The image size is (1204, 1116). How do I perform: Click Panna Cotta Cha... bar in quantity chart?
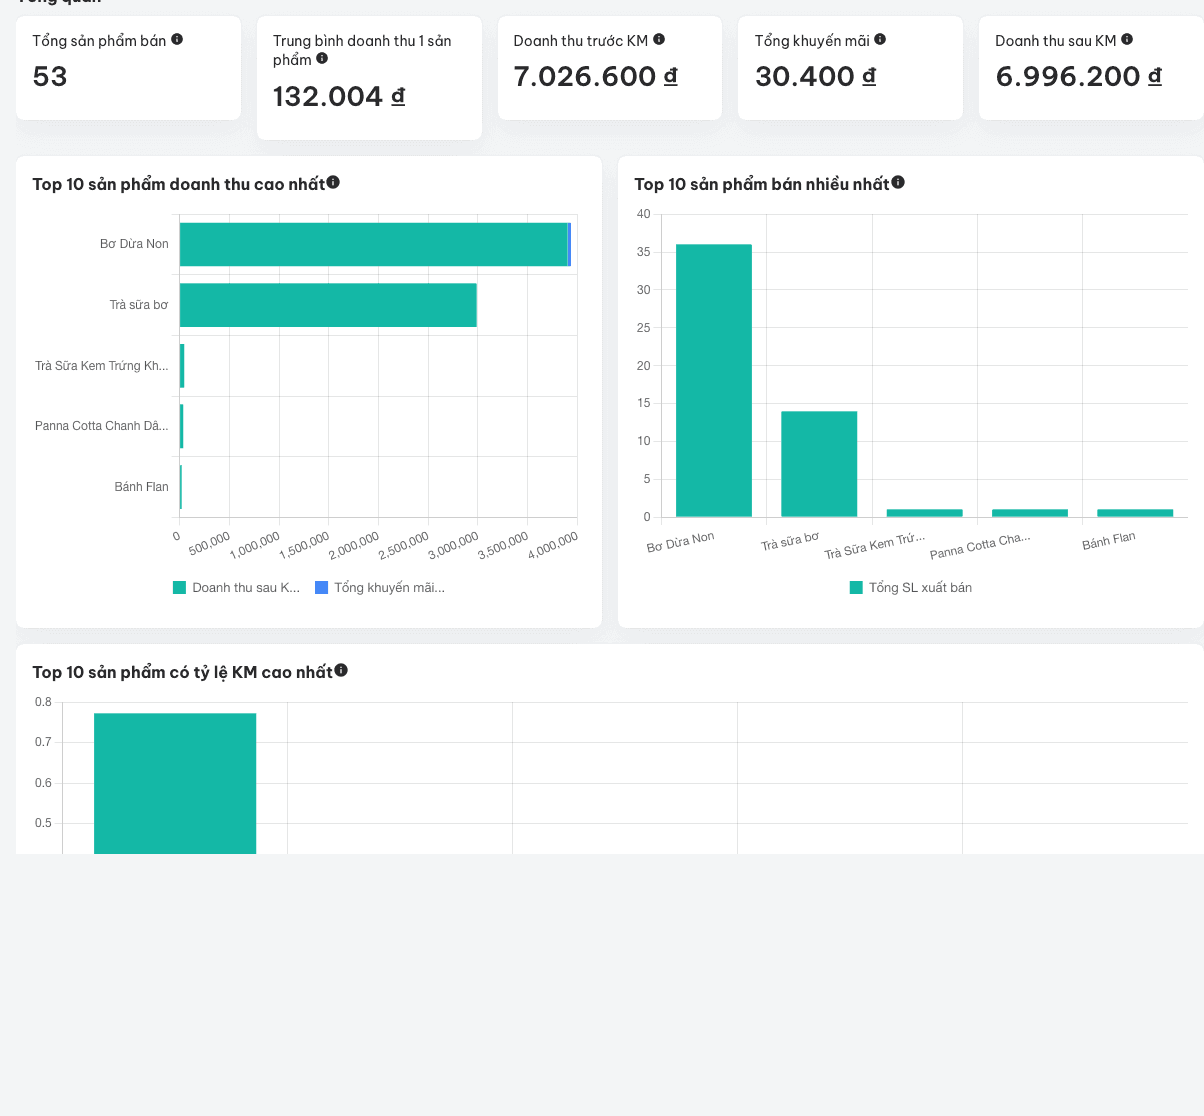(x=1030, y=513)
